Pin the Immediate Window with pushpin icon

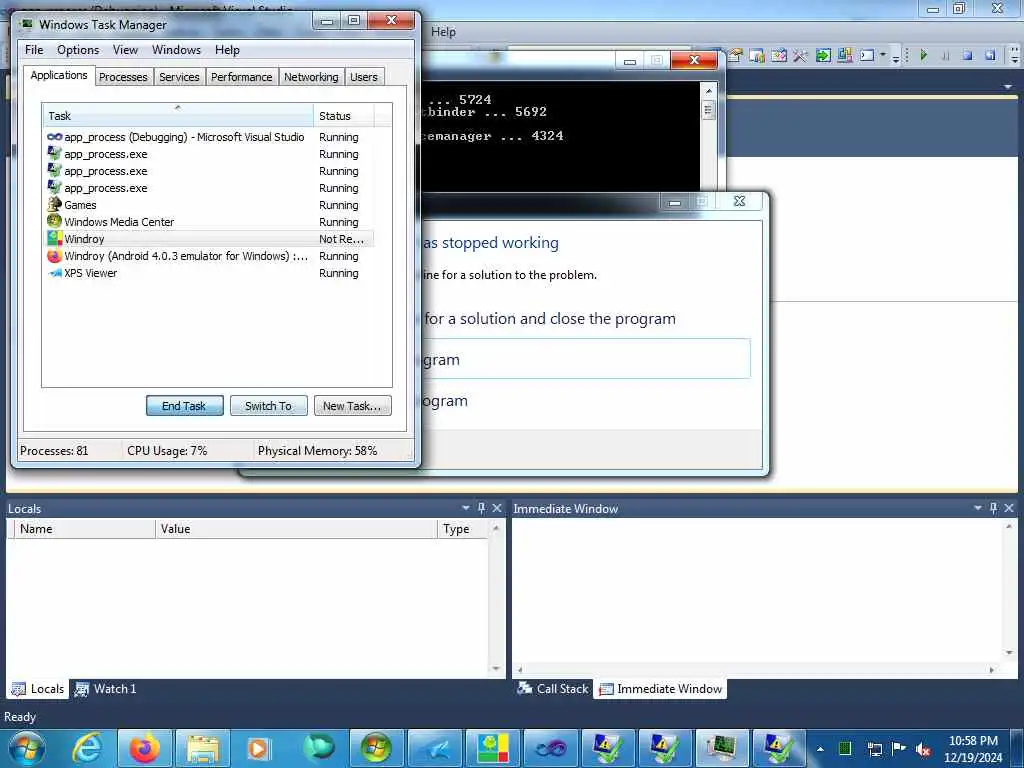pyautogui.click(x=993, y=508)
